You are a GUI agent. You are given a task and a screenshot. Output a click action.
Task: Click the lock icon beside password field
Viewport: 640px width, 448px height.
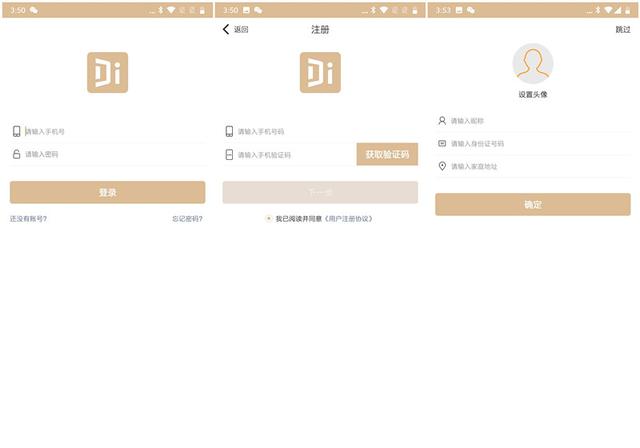click(16, 154)
